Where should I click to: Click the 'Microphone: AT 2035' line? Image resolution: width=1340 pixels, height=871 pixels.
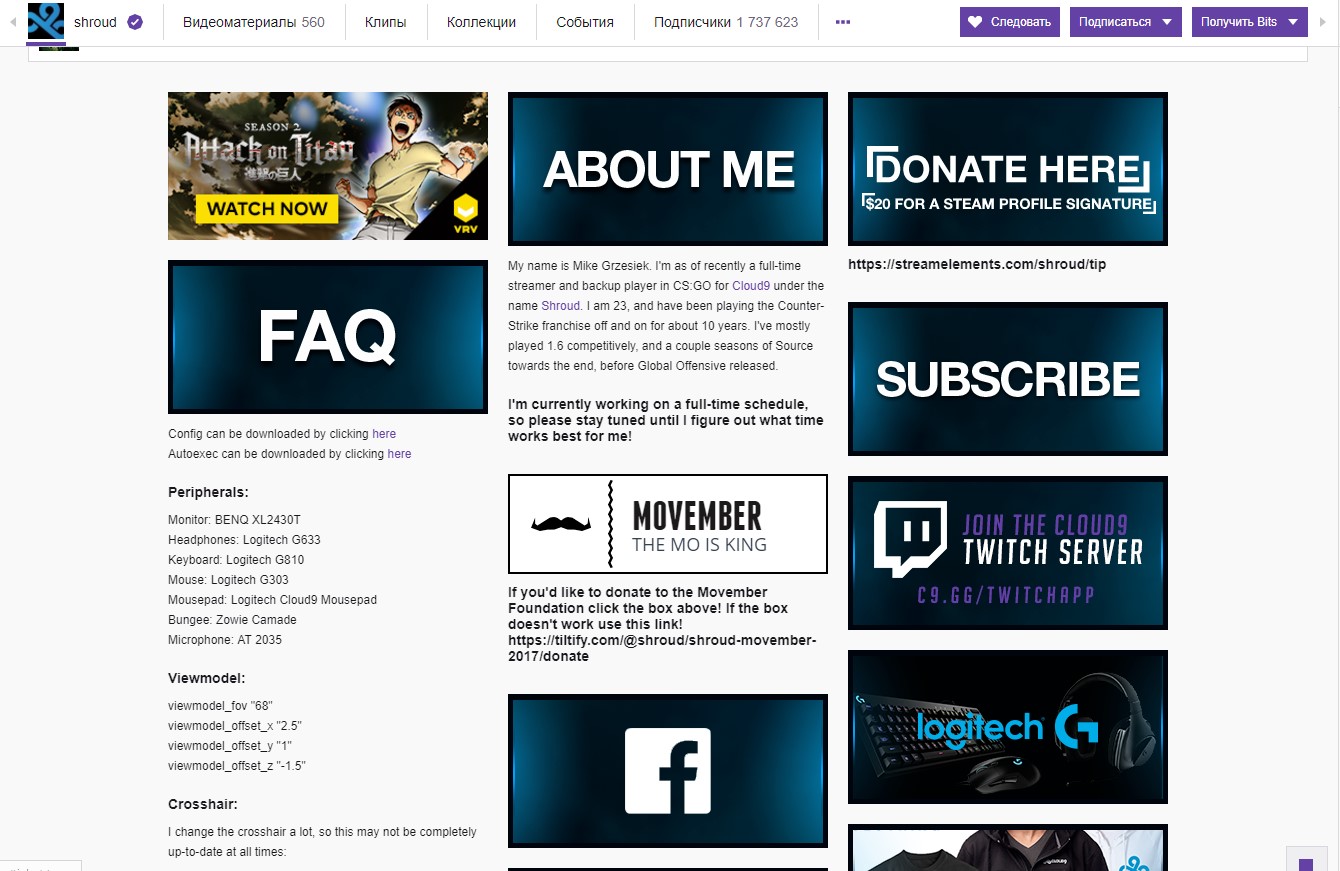(x=225, y=640)
